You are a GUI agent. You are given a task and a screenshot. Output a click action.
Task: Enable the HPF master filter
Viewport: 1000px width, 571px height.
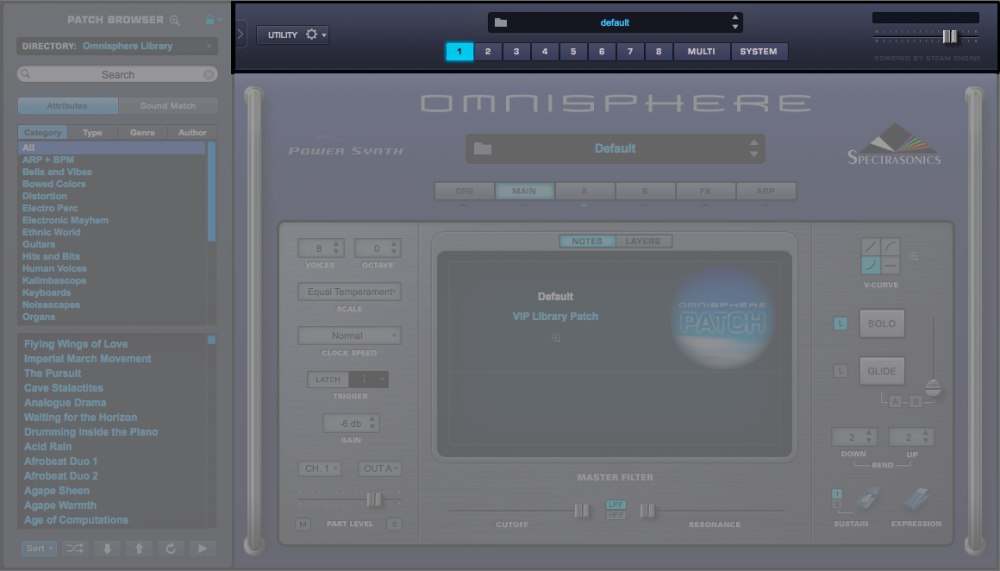point(615,514)
